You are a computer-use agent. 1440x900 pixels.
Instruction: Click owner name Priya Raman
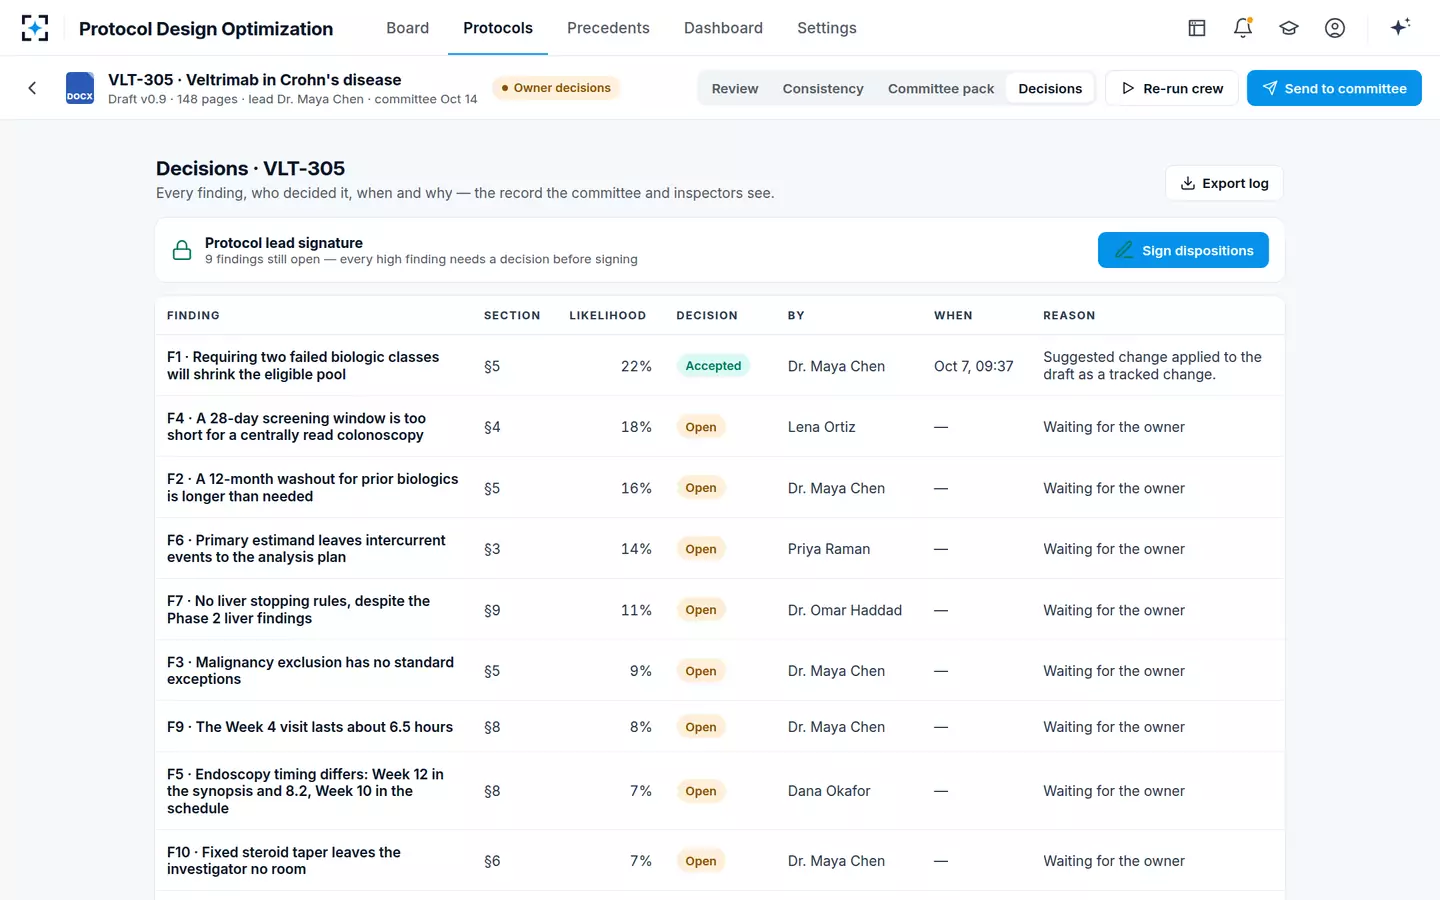[829, 549]
